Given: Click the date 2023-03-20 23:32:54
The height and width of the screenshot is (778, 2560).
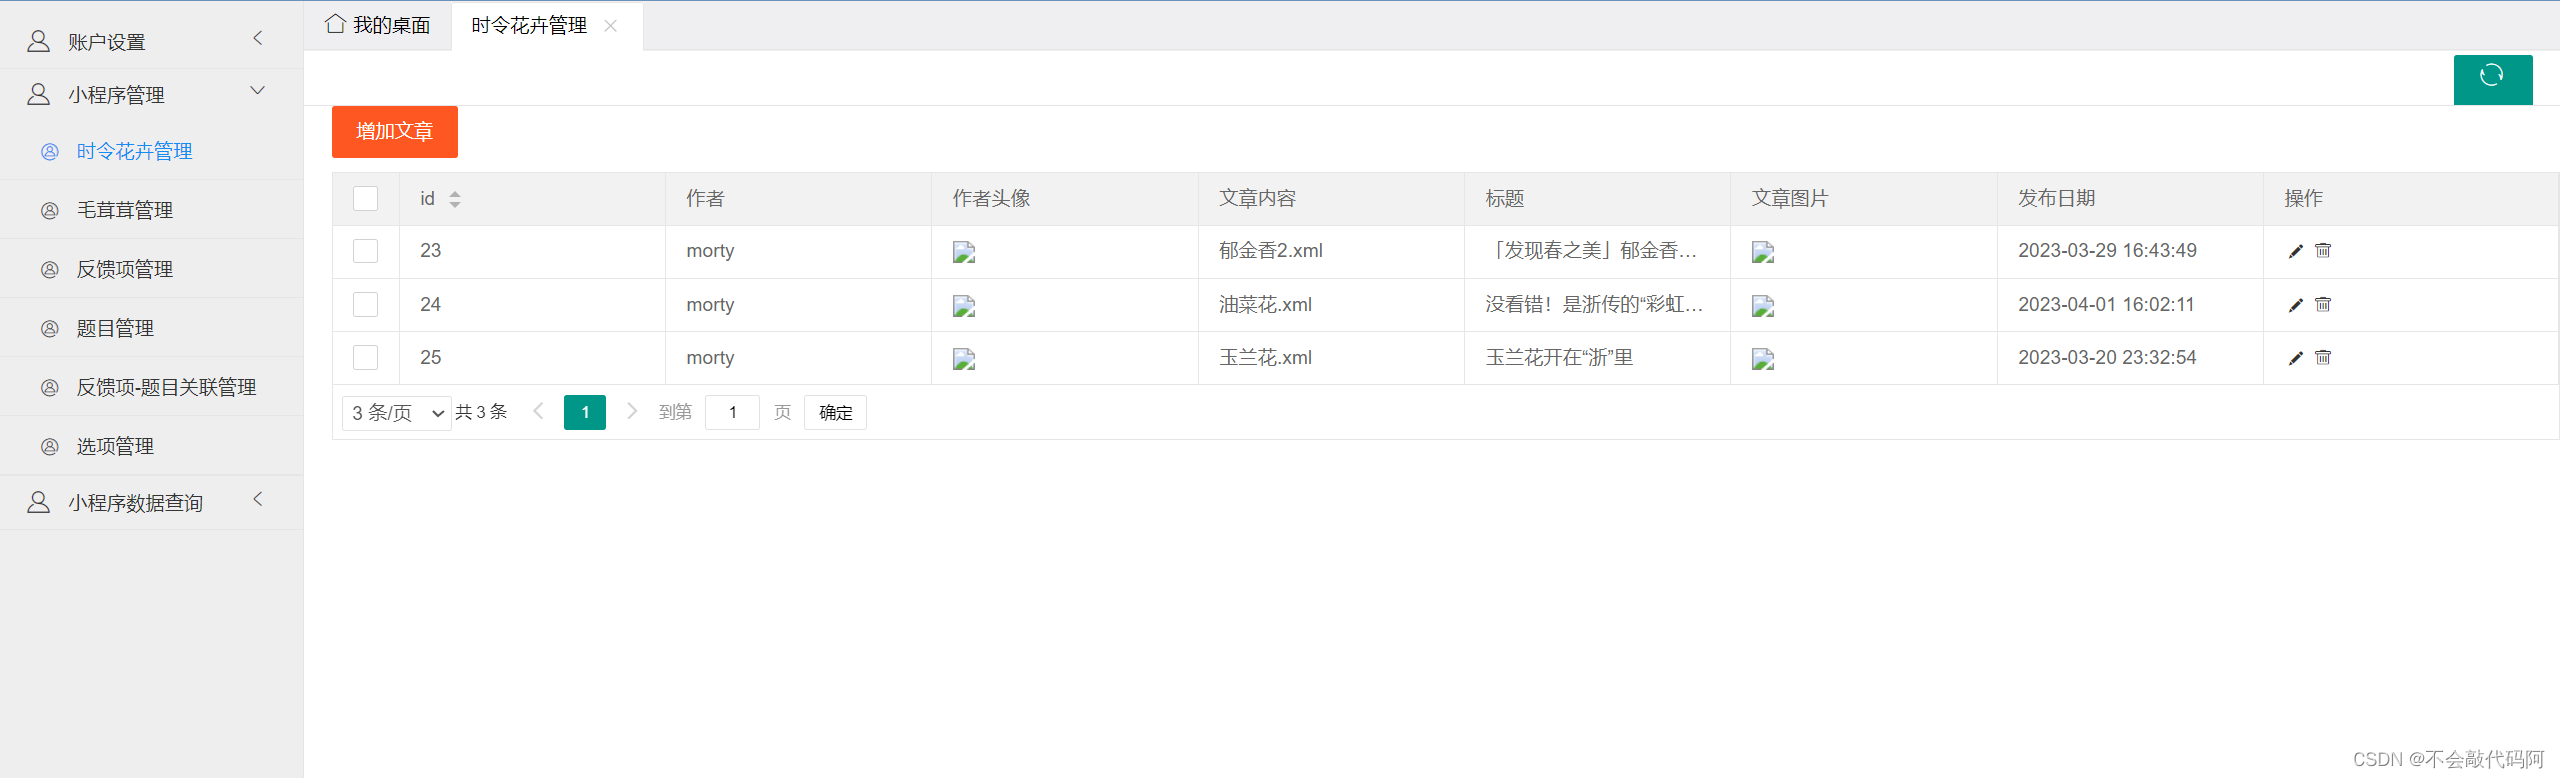Looking at the screenshot, I should 2107,358.
